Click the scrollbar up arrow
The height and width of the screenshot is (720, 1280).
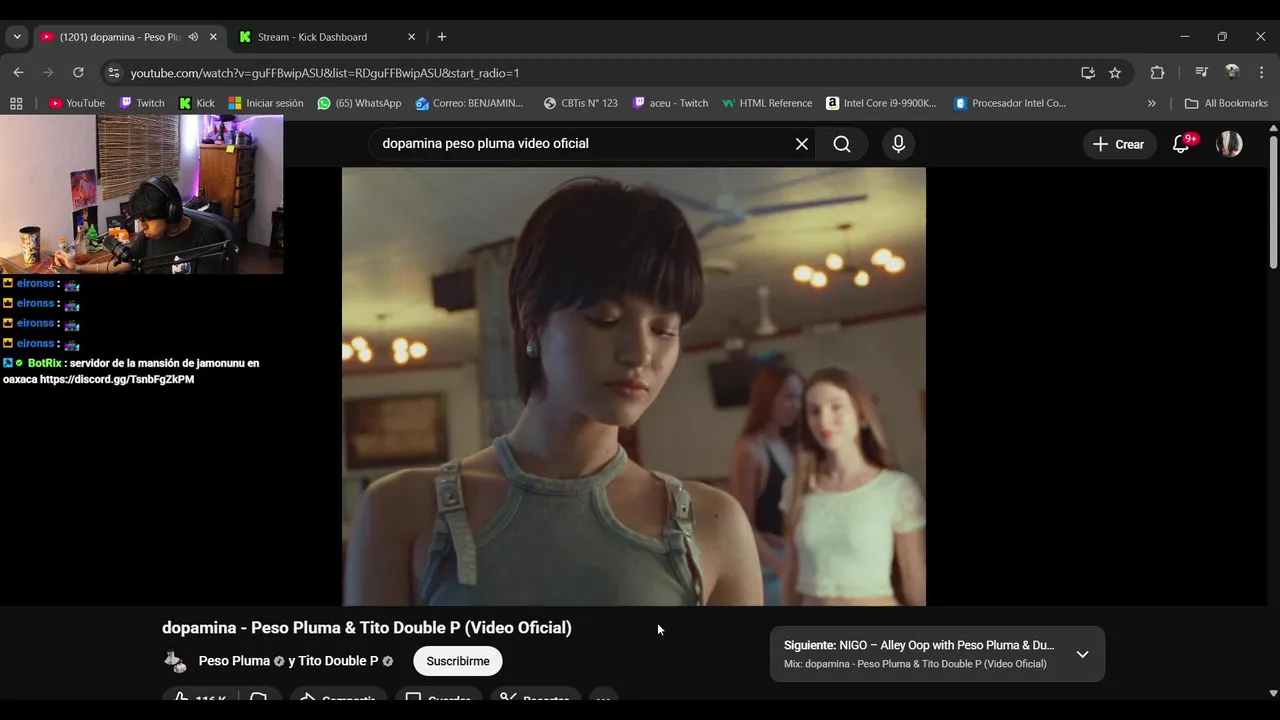click(1273, 127)
